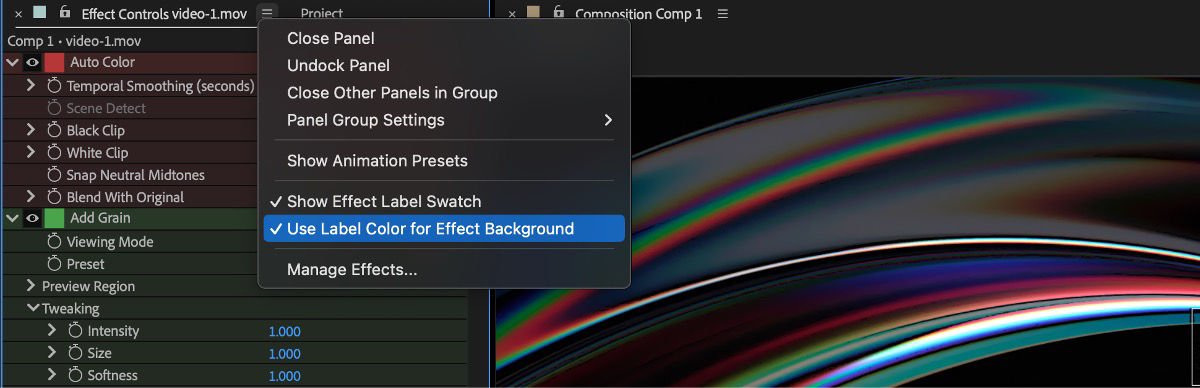The height and width of the screenshot is (388, 1200).
Task: Hide the Auto Color effect with its eye icon
Action: [x=32, y=62]
